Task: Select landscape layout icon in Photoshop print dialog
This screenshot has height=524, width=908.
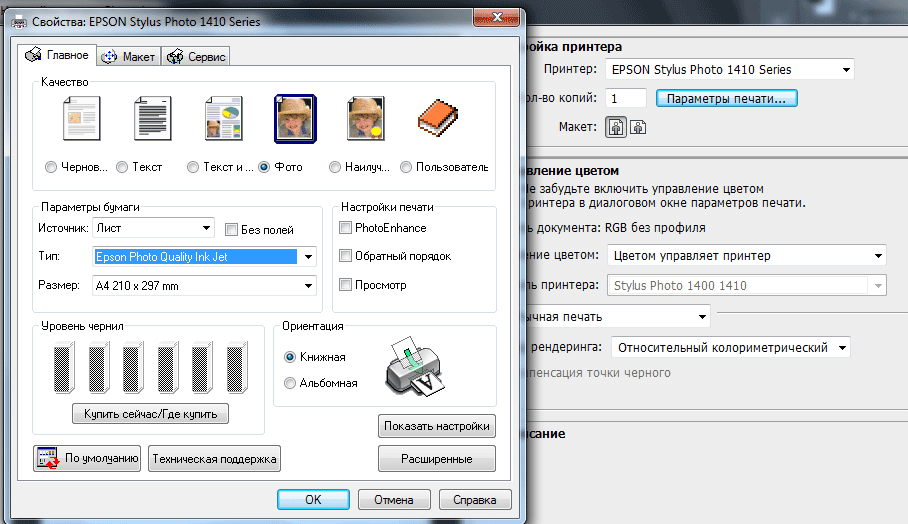Action: [638, 127]
